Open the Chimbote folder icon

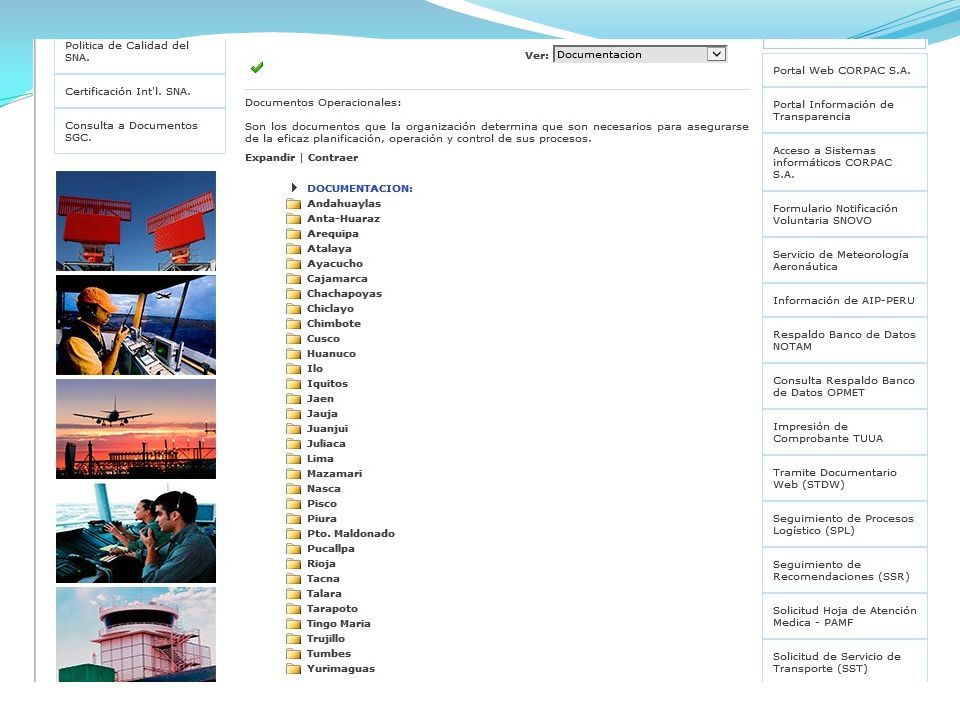pos(293,324)
